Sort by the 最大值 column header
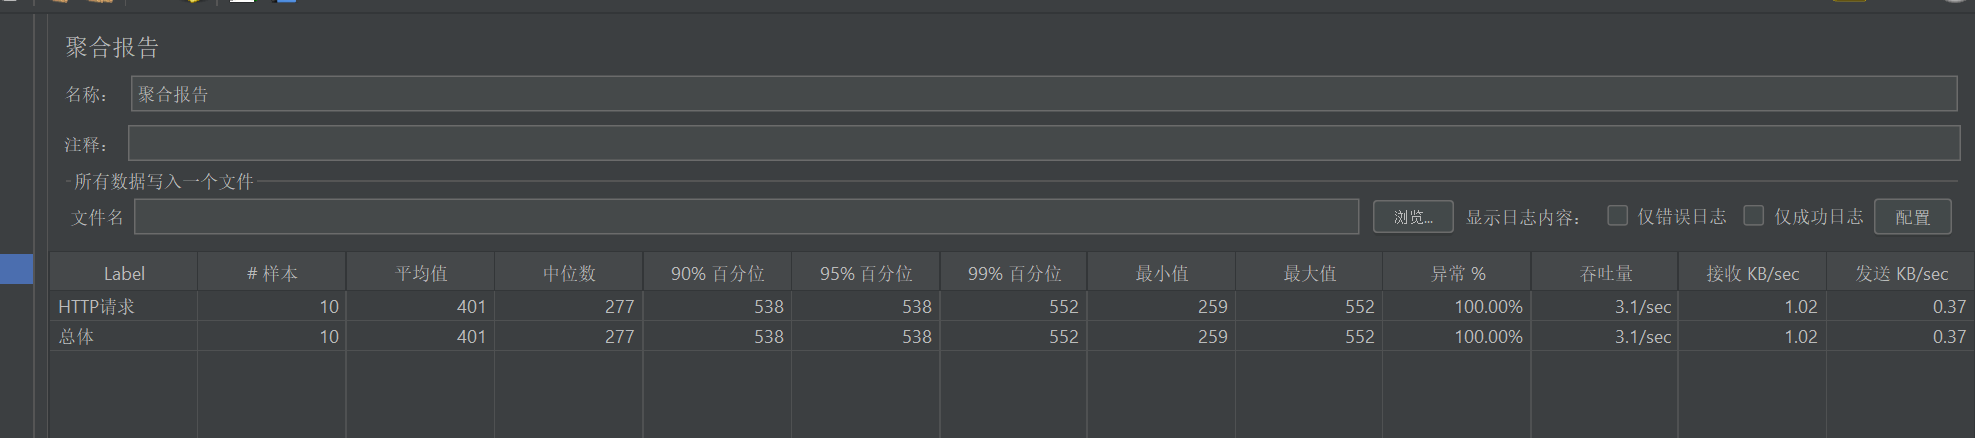Screen dimensions: 1975x438 pyautogui.click(x=1309, y=273)
